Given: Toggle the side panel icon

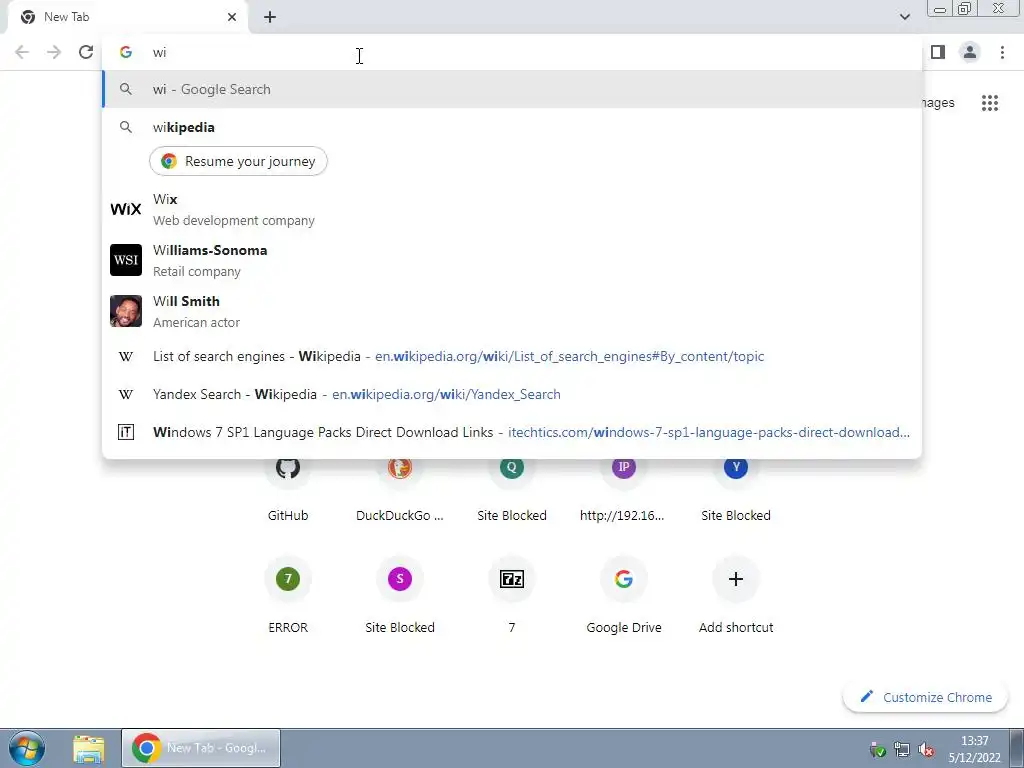Looking at the screenshot, I should pos(938,52).
